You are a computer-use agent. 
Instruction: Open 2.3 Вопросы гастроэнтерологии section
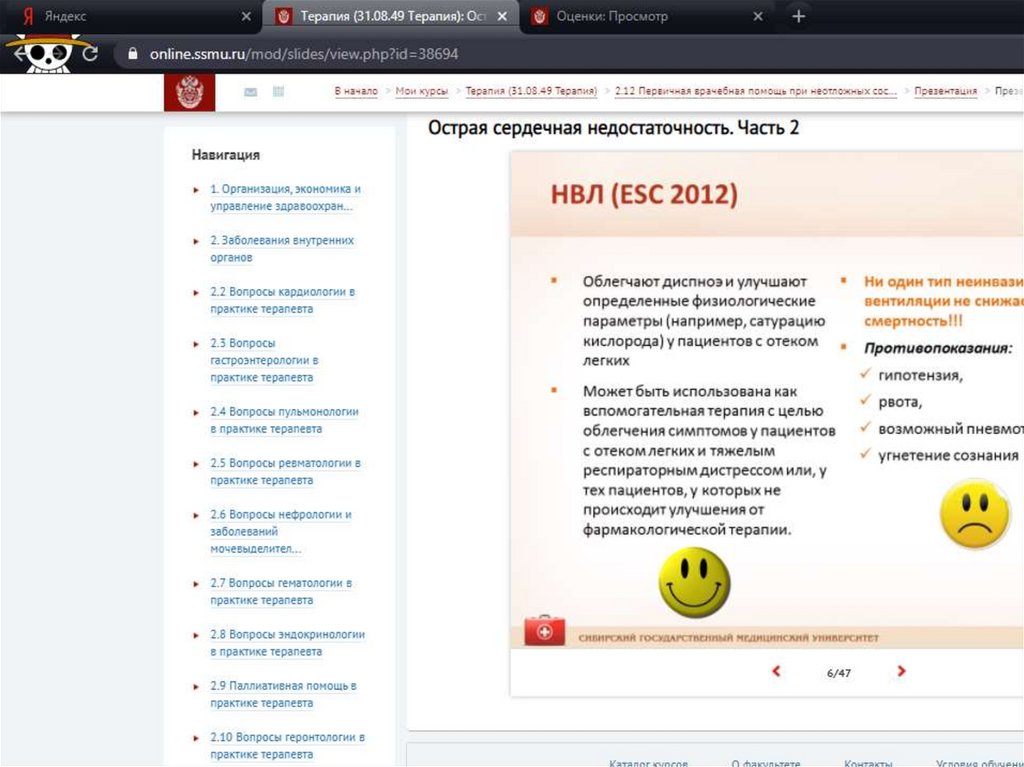tap(264, 360)
